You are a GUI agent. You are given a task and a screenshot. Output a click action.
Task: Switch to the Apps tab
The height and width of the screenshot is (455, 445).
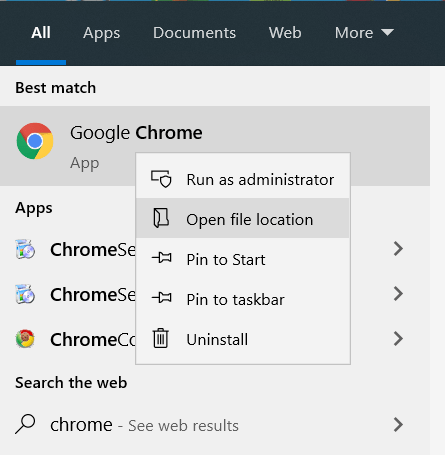tap(102, 33)
